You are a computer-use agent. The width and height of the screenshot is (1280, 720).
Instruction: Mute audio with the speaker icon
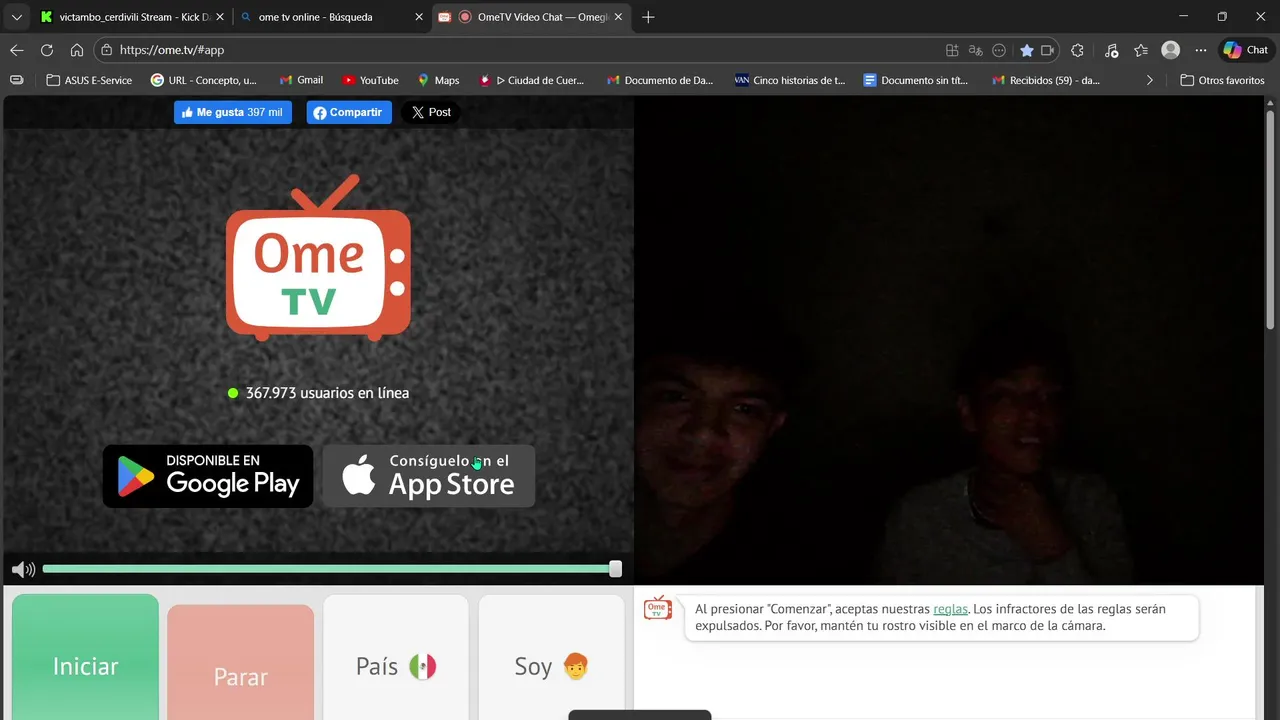[x=23, y=569]
